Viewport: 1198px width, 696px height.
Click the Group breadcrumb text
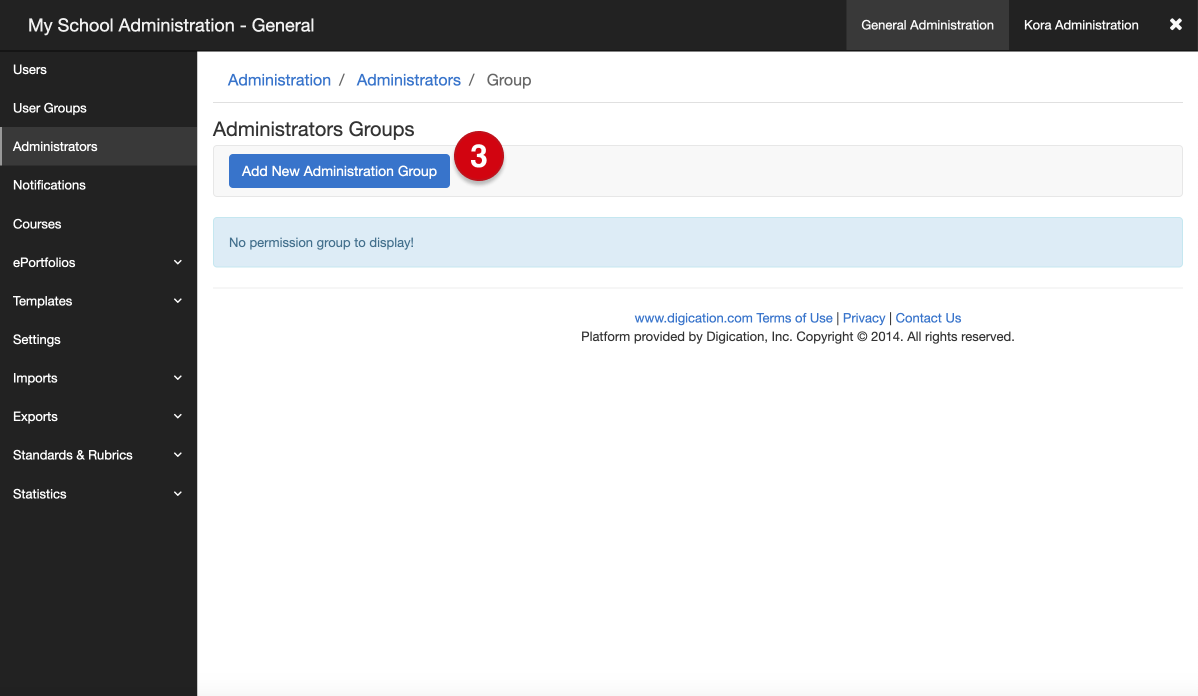click(x=509, y=80)
